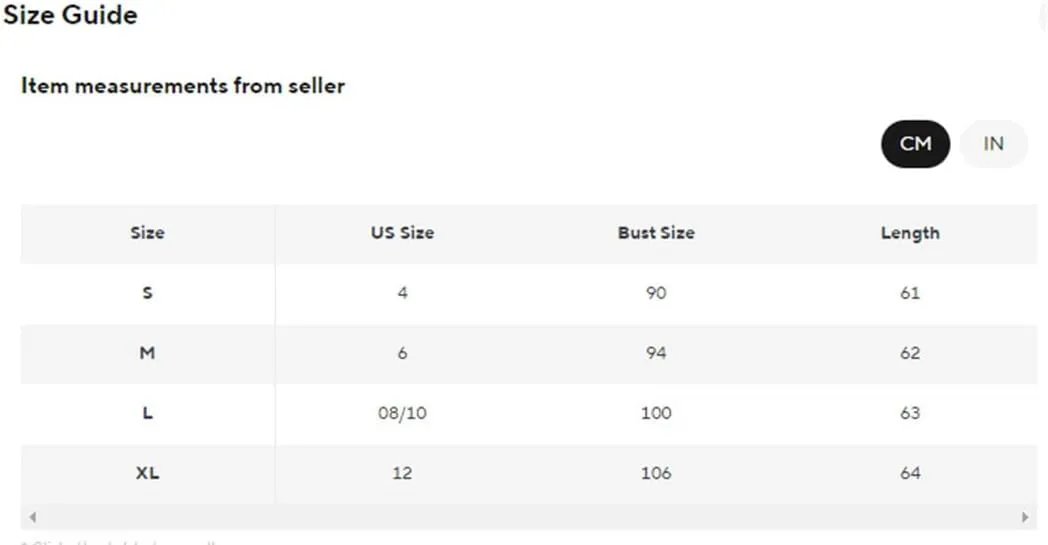Click the 08/10 US size cell
1048x545 pixels.
point(402,413)
